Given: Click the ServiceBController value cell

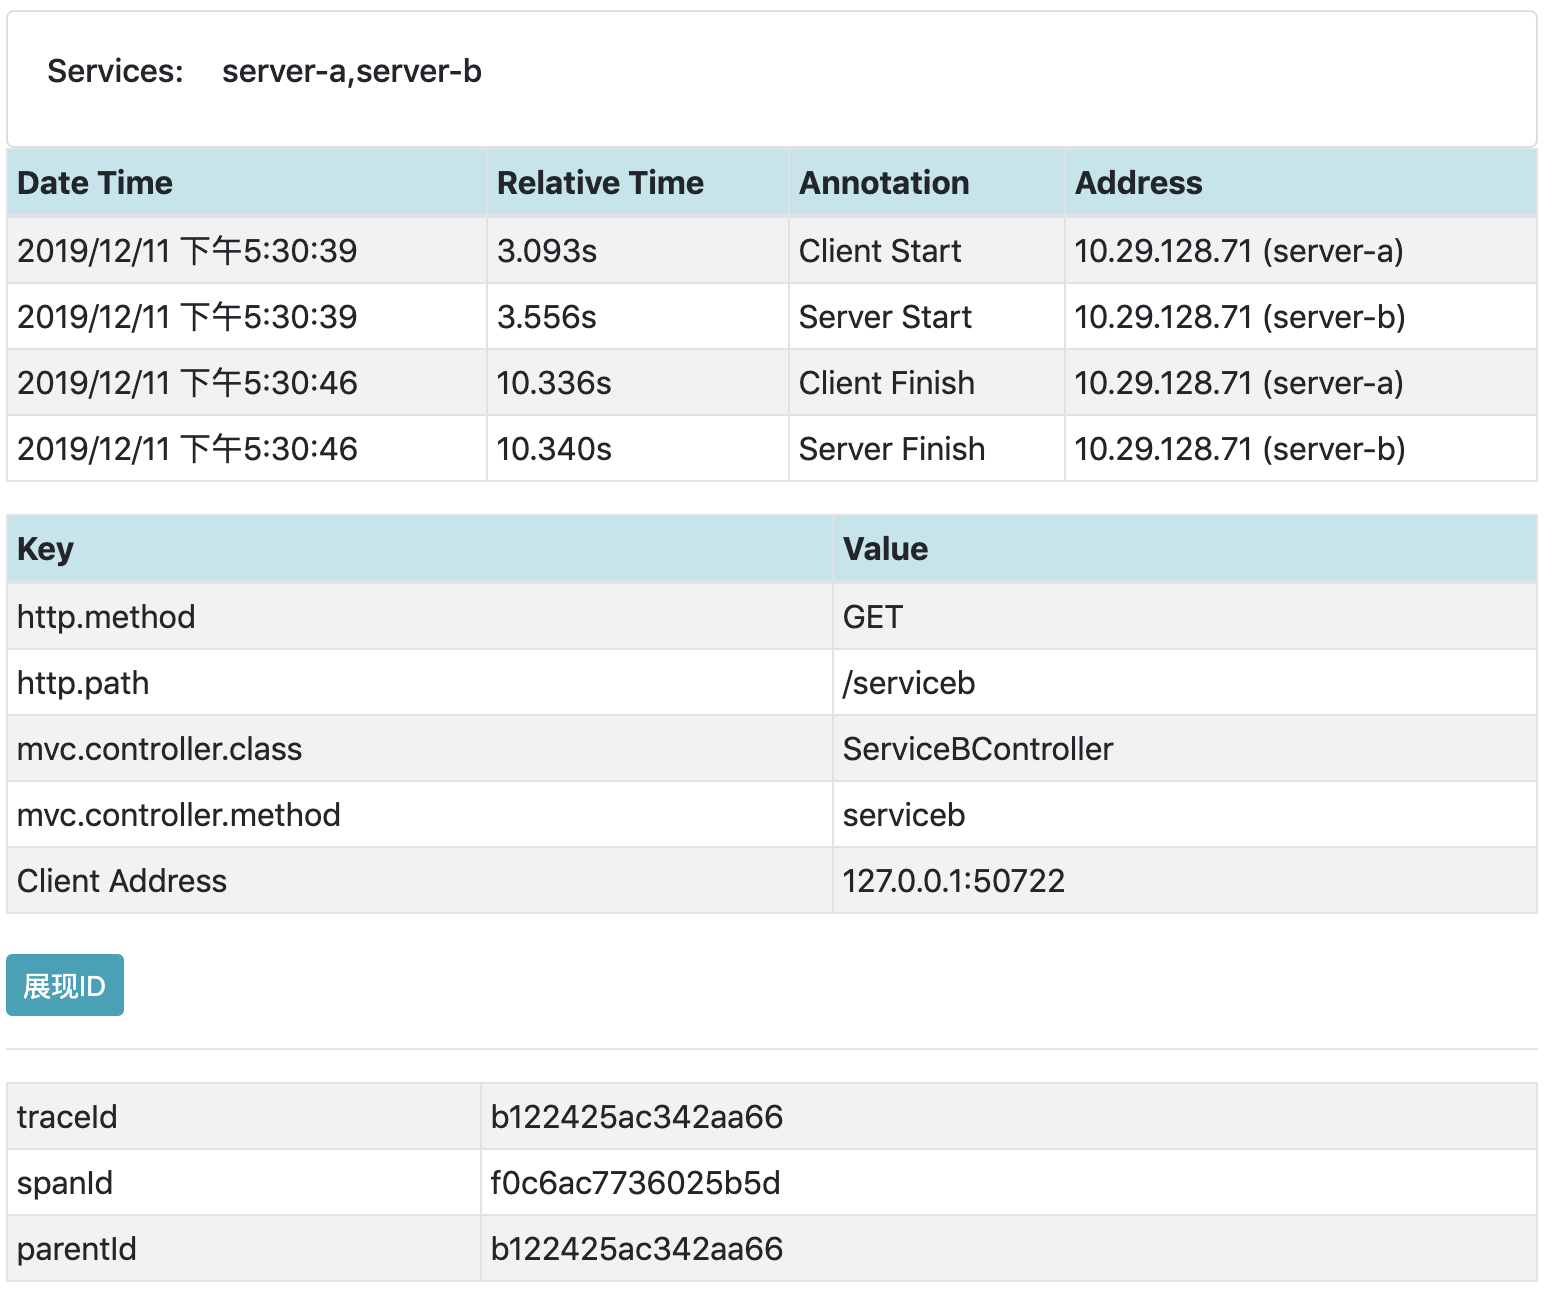Looking at the screenshot, I should 977,749.
